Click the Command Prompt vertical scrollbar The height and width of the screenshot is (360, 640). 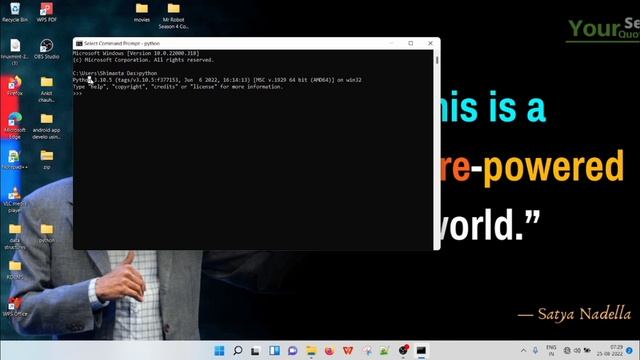click(437, 149)
